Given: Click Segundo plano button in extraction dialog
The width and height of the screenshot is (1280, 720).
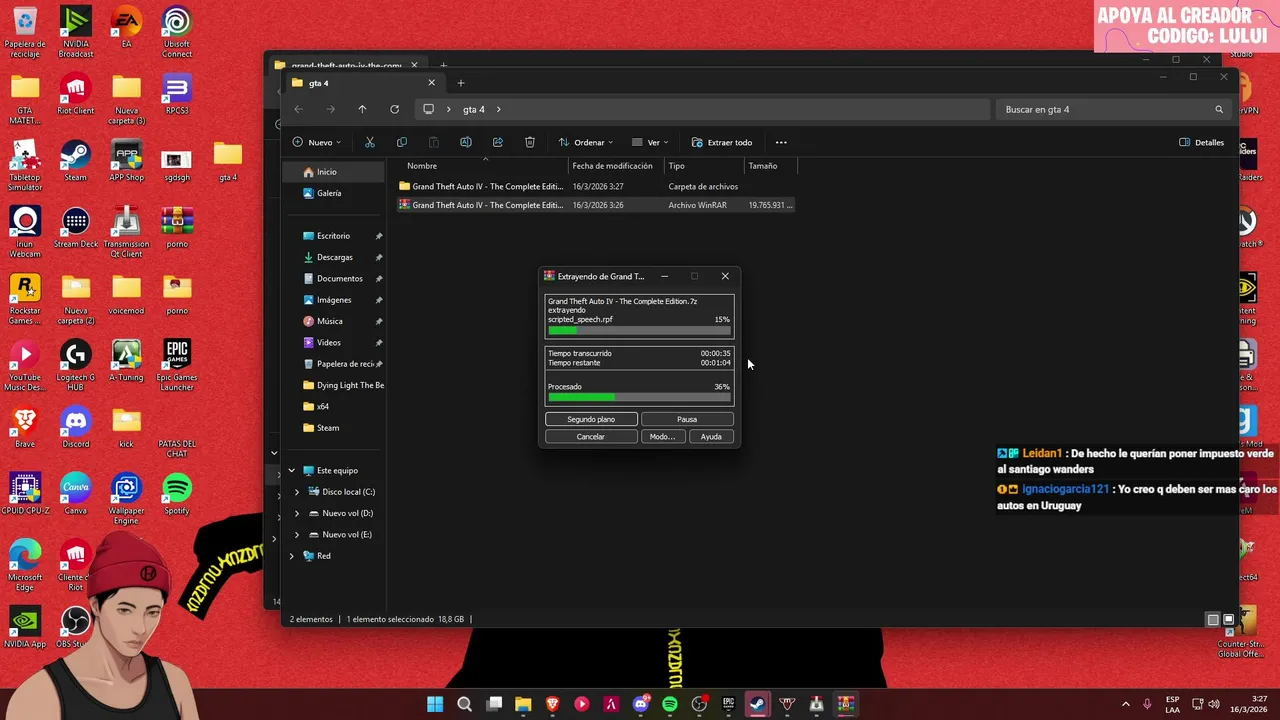Looking at the screenshot, I should 591,419.
